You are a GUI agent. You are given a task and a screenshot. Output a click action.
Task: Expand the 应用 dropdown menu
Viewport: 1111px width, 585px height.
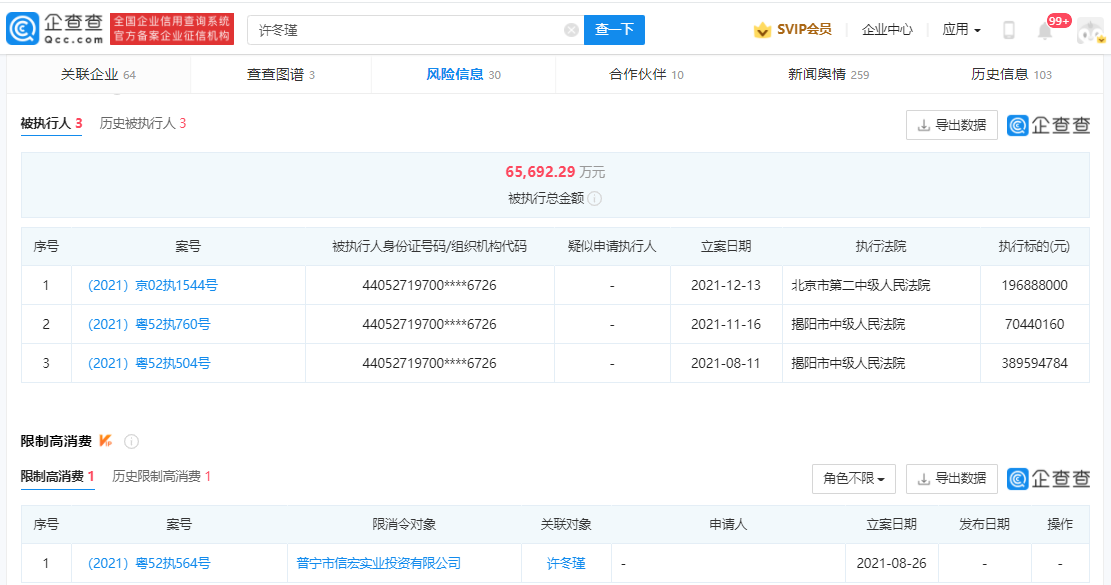[x=961, y=30]
